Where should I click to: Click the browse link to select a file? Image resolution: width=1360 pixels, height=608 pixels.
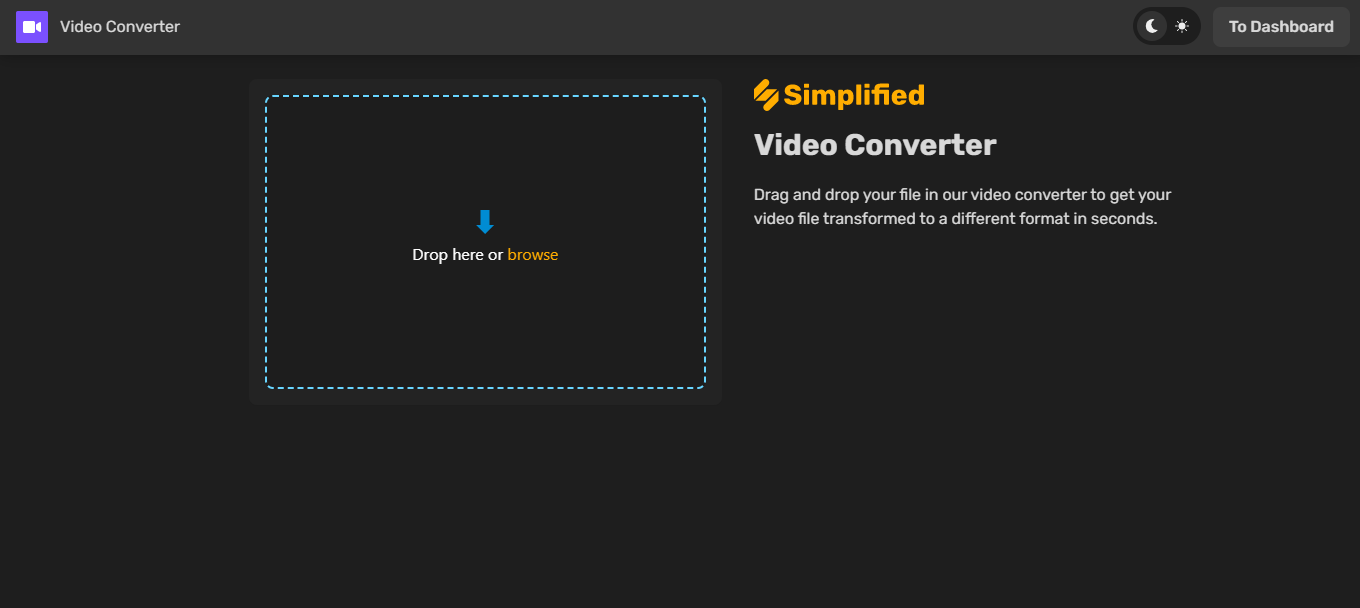pyautogui.click(x=533, y=254)
